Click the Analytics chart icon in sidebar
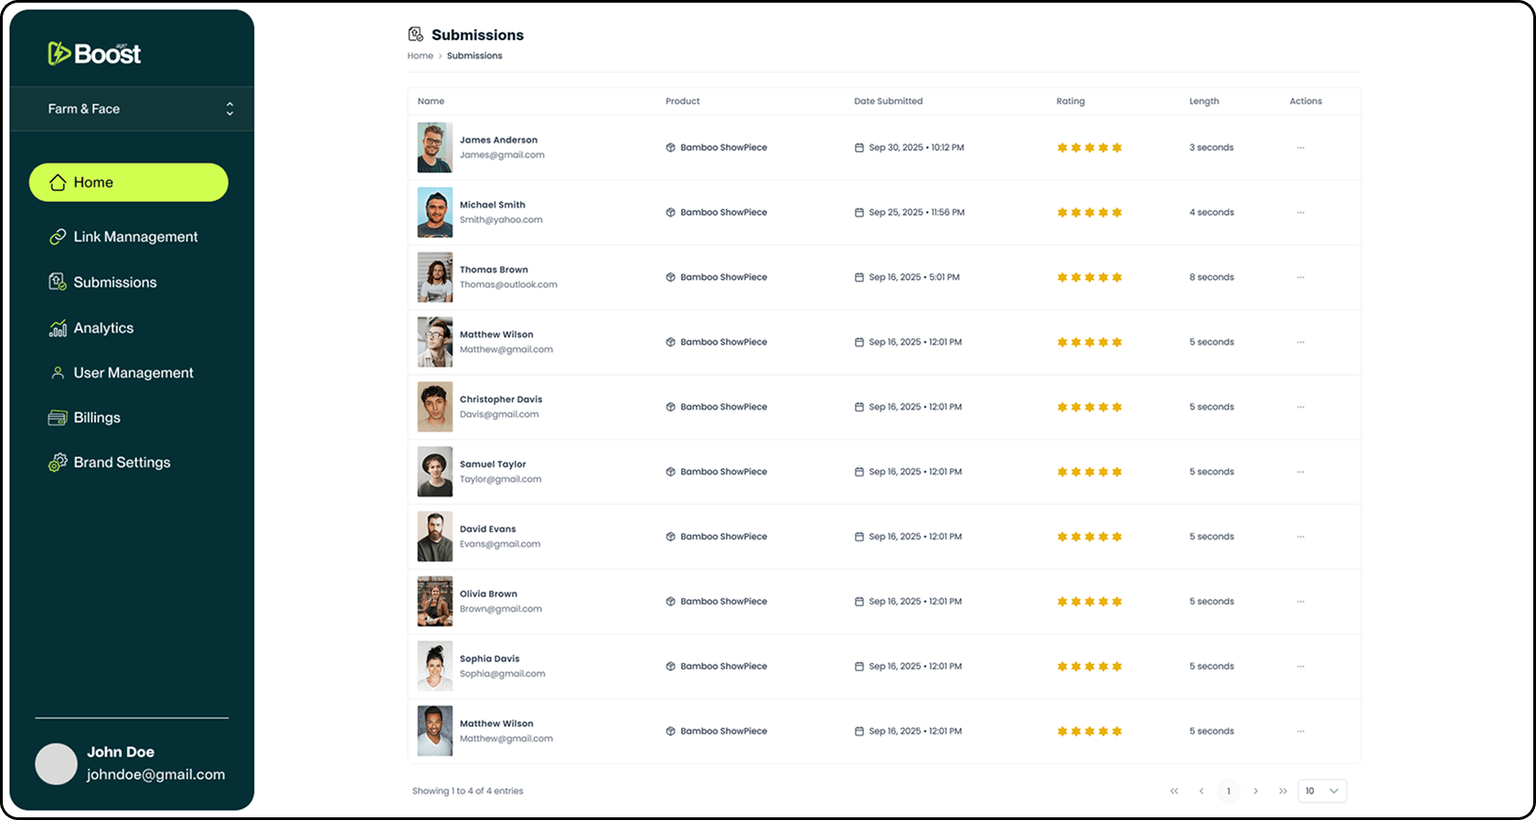 click(58, 328)
